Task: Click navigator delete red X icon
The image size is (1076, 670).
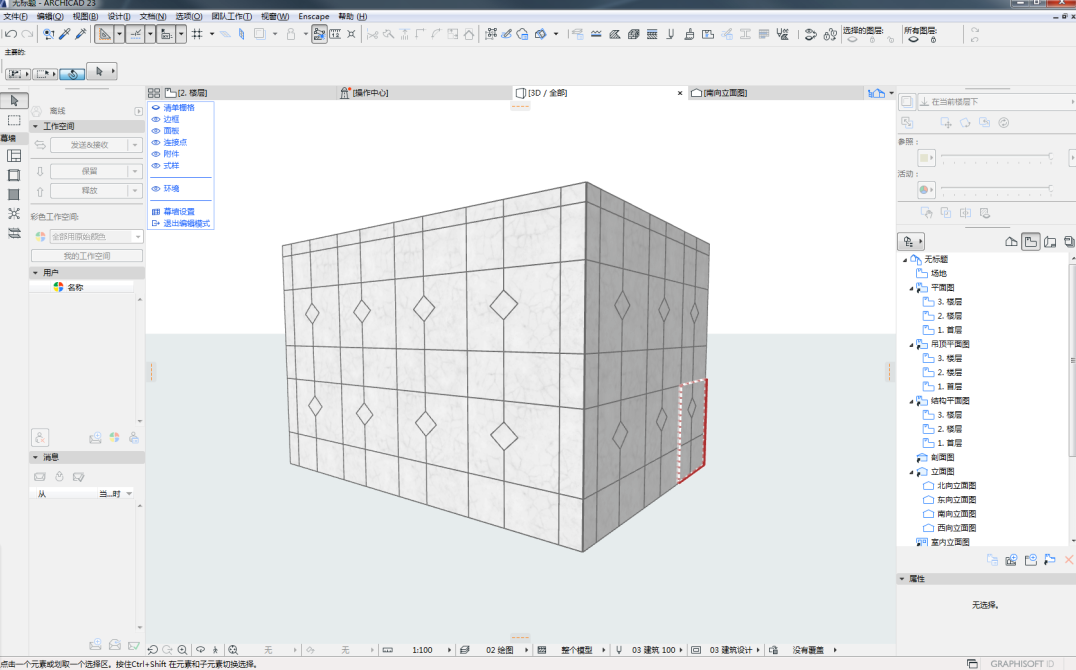Action: pos(1068,560)
